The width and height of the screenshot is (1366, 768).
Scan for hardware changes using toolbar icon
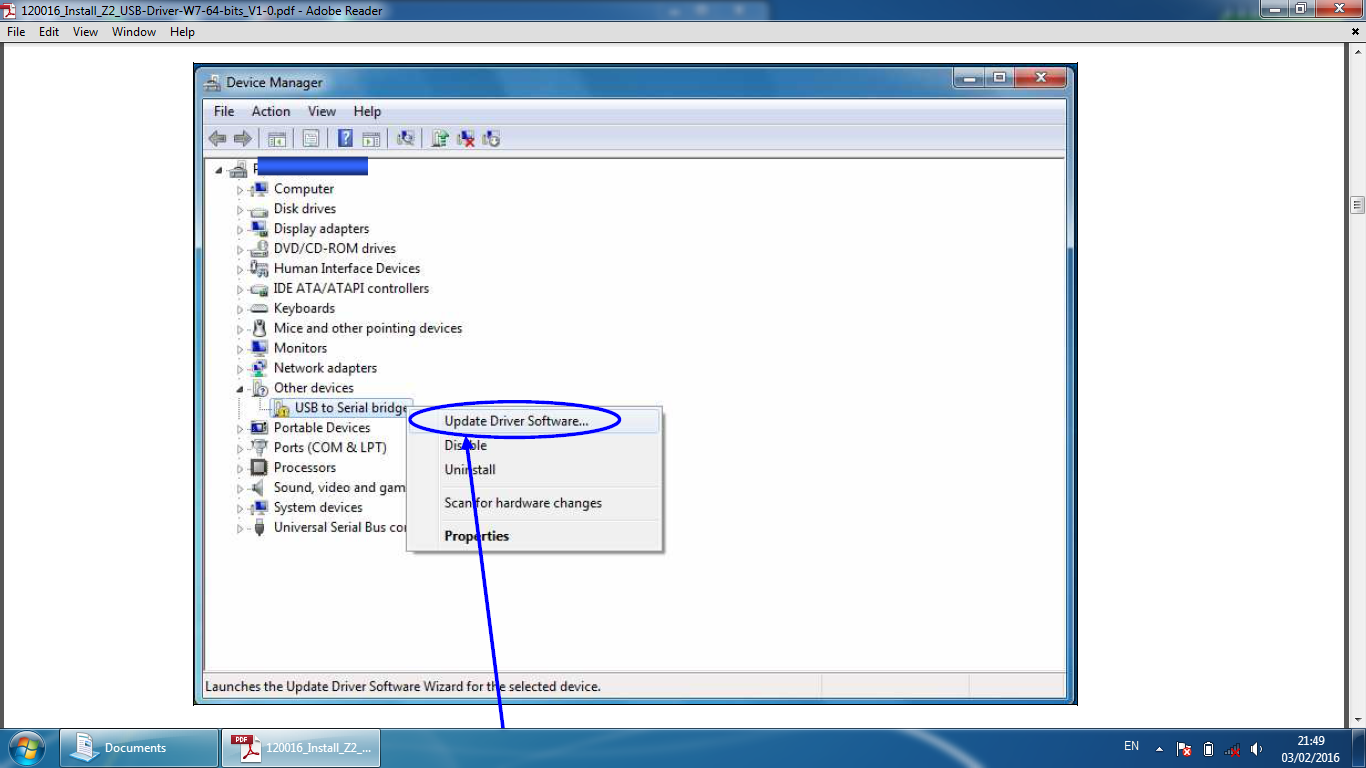(406, 138)
